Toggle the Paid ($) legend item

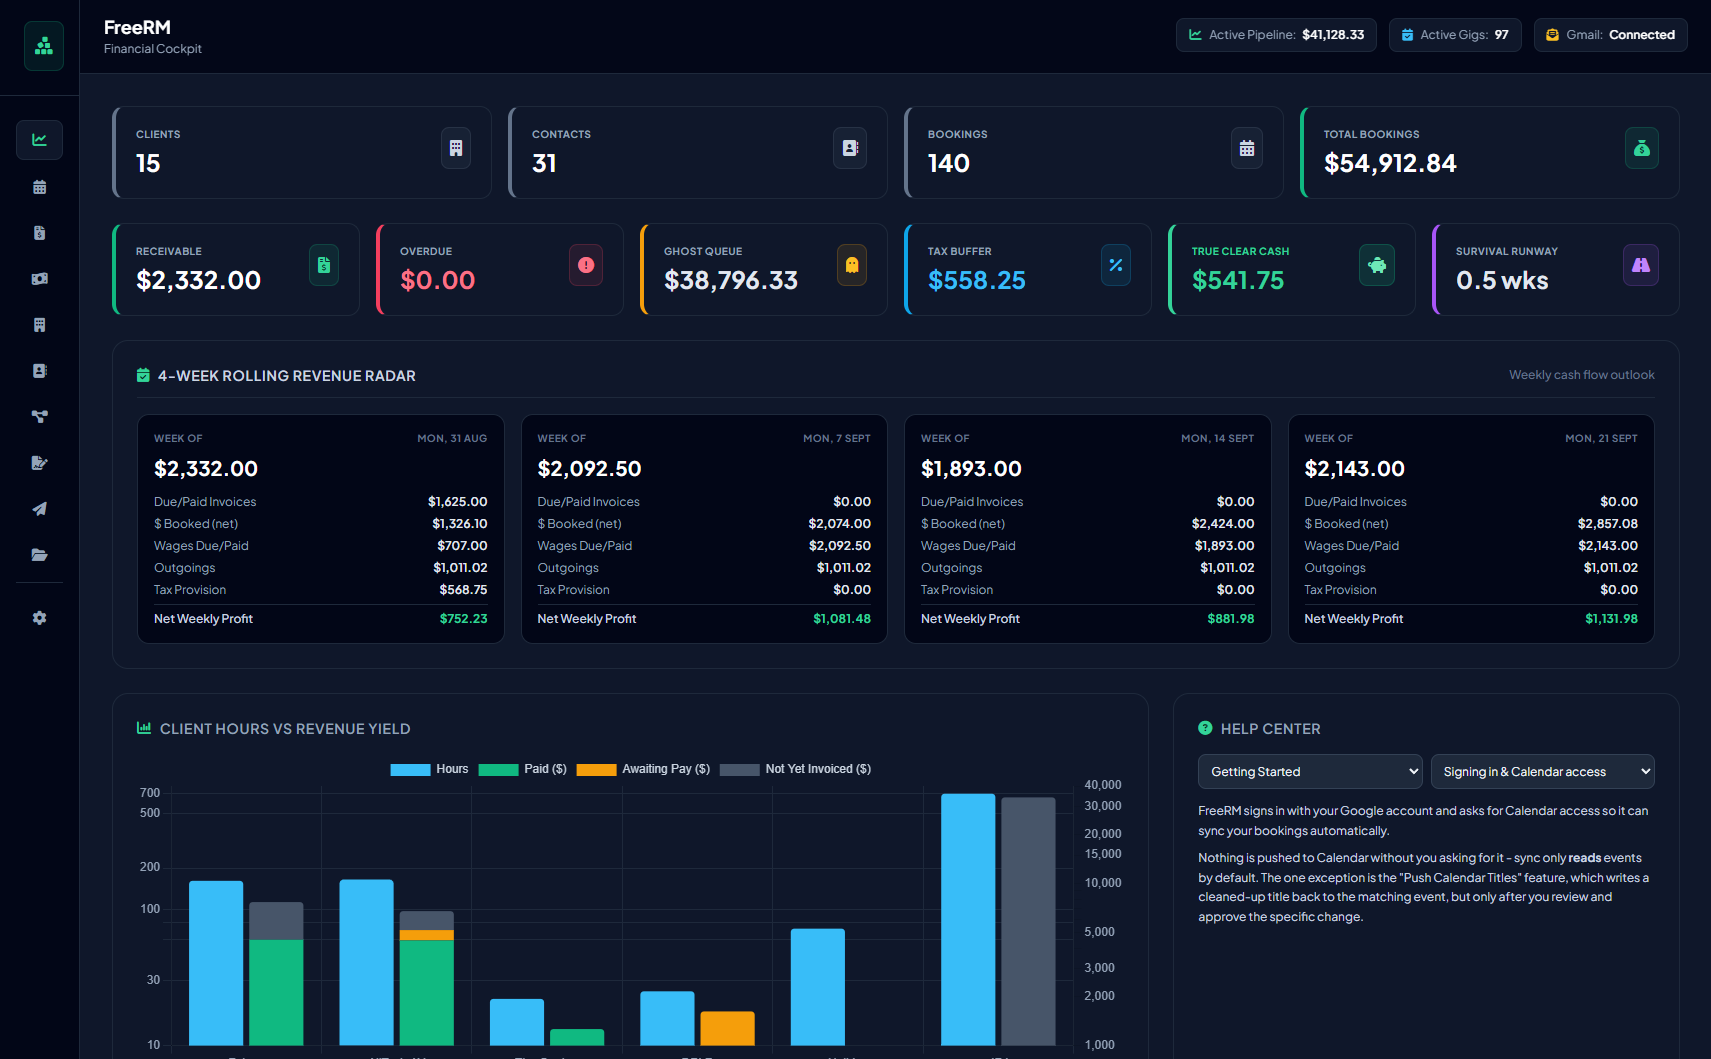tap(522, 769)
